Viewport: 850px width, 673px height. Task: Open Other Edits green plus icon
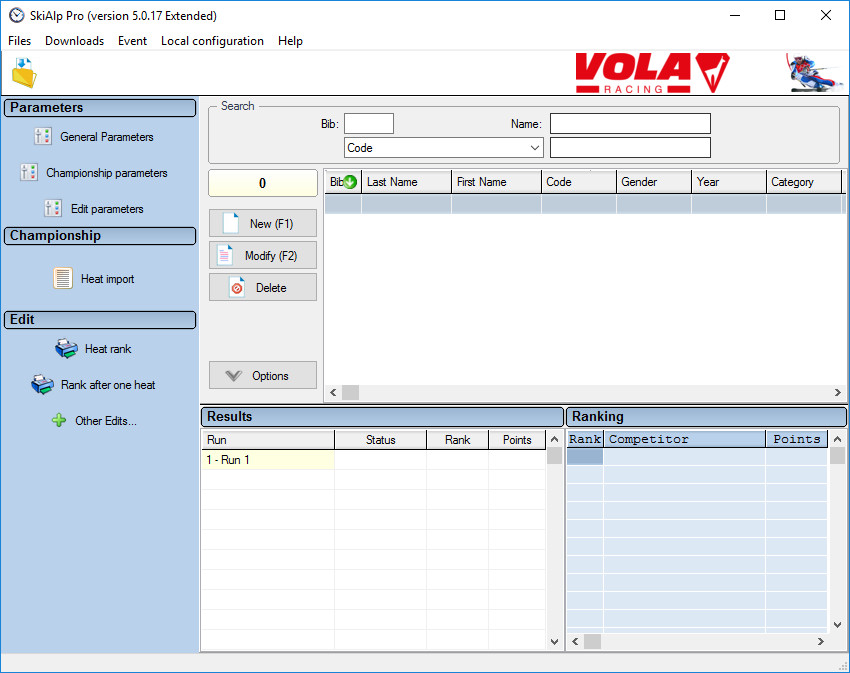point(59,421)
